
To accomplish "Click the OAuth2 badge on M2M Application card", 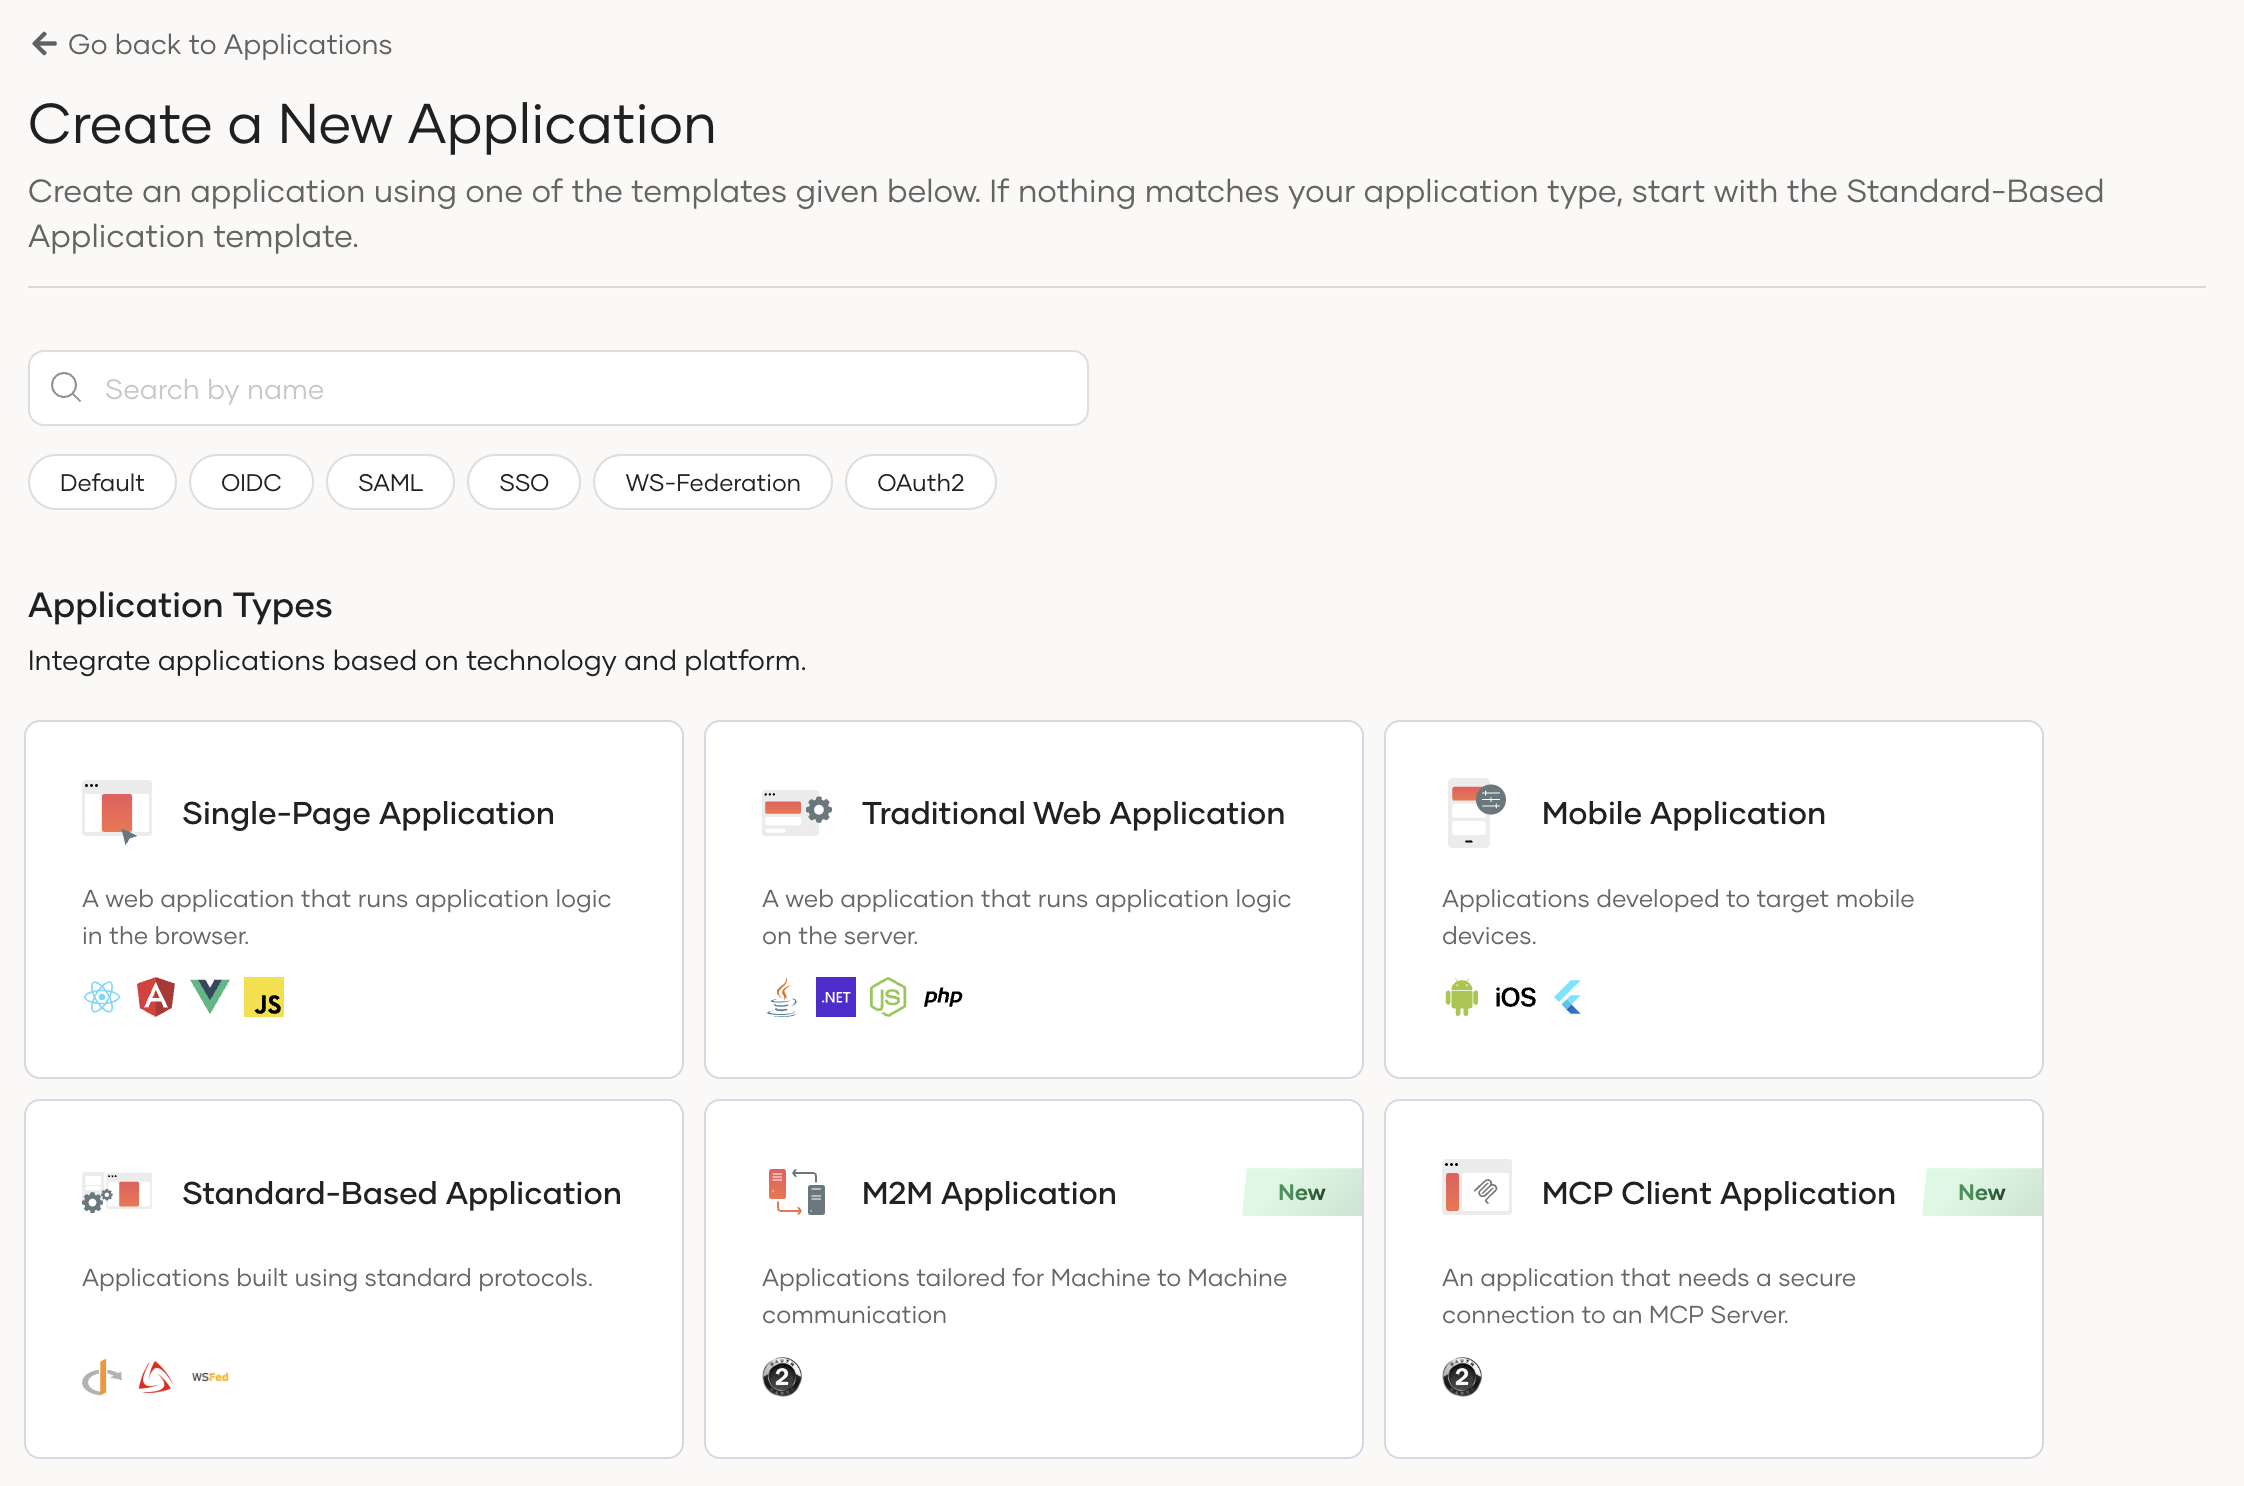I will [x=781, y=1377].
